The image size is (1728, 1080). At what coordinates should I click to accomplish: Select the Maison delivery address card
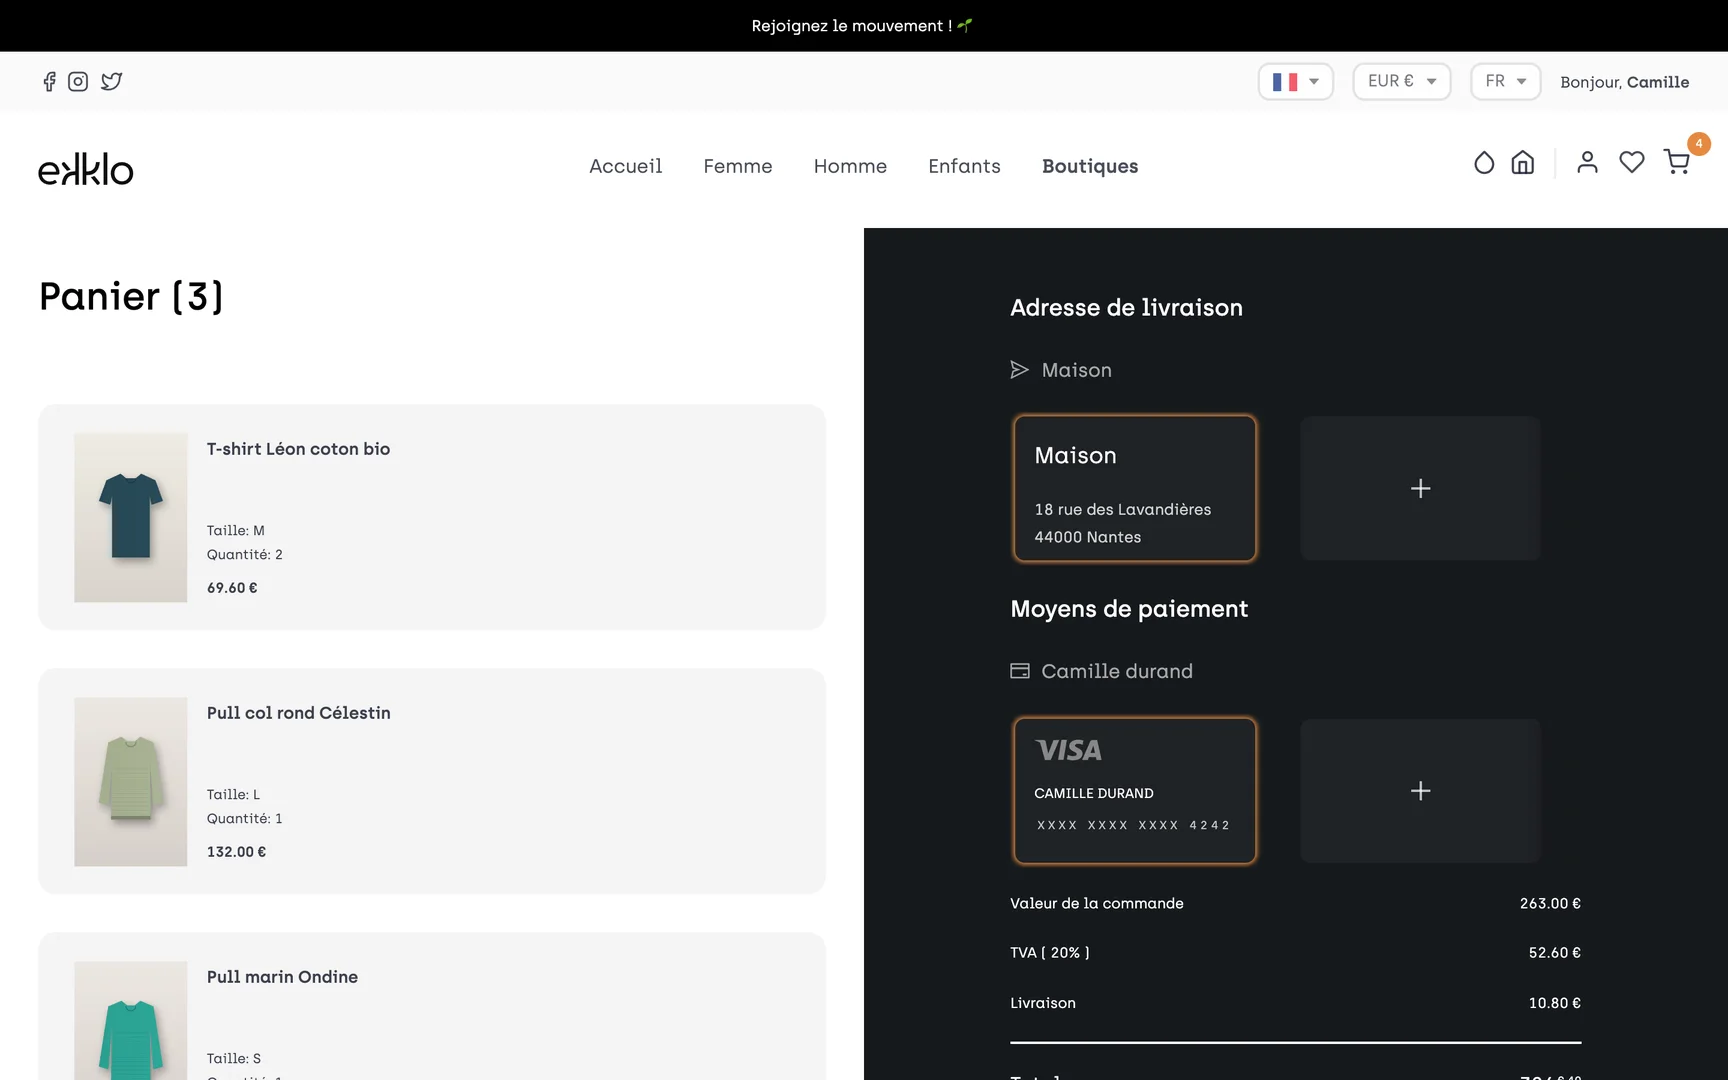coord(1134,488)
